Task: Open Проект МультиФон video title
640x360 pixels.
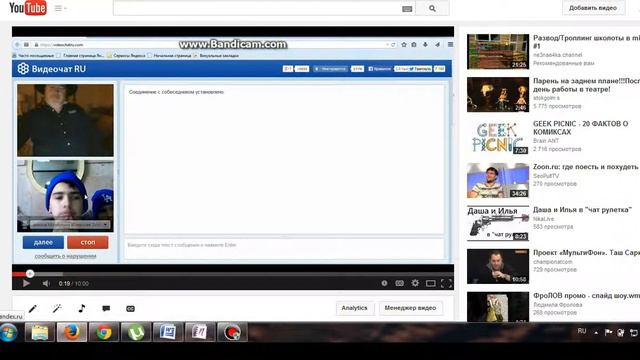Action: pyautogui.click(x=587, y=253)
